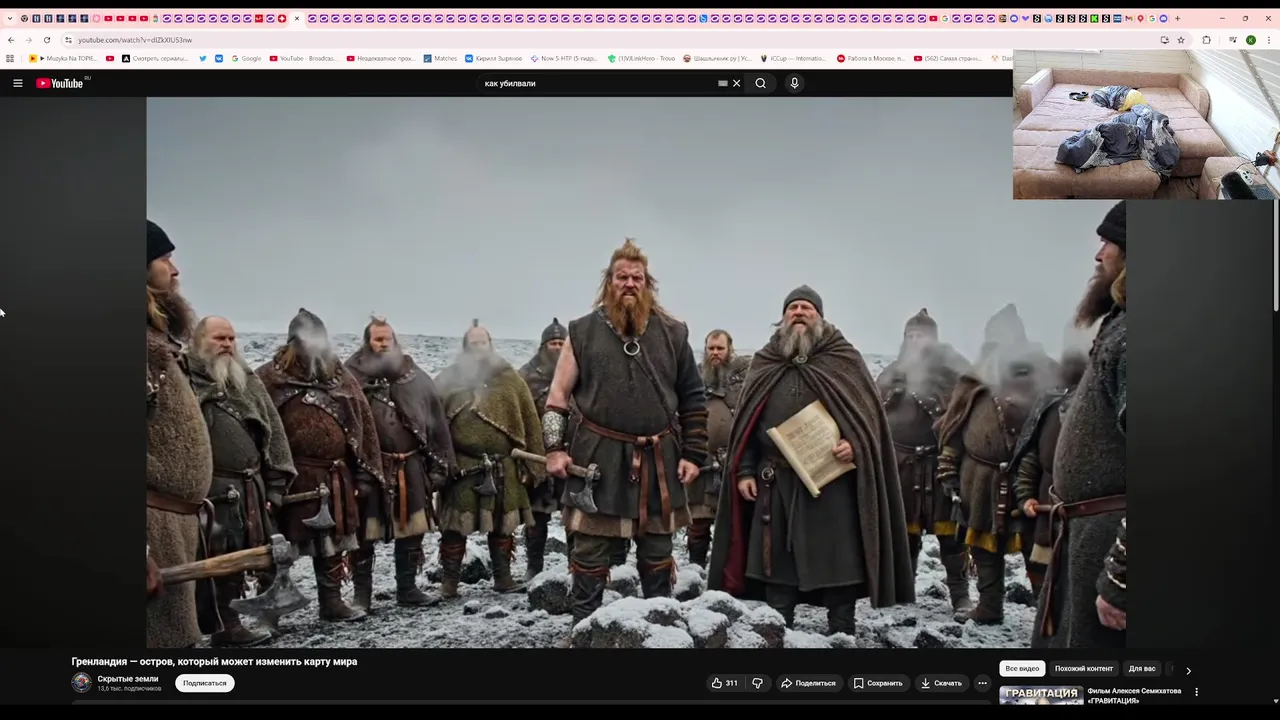Download the video with Скачать

point(941,683)
